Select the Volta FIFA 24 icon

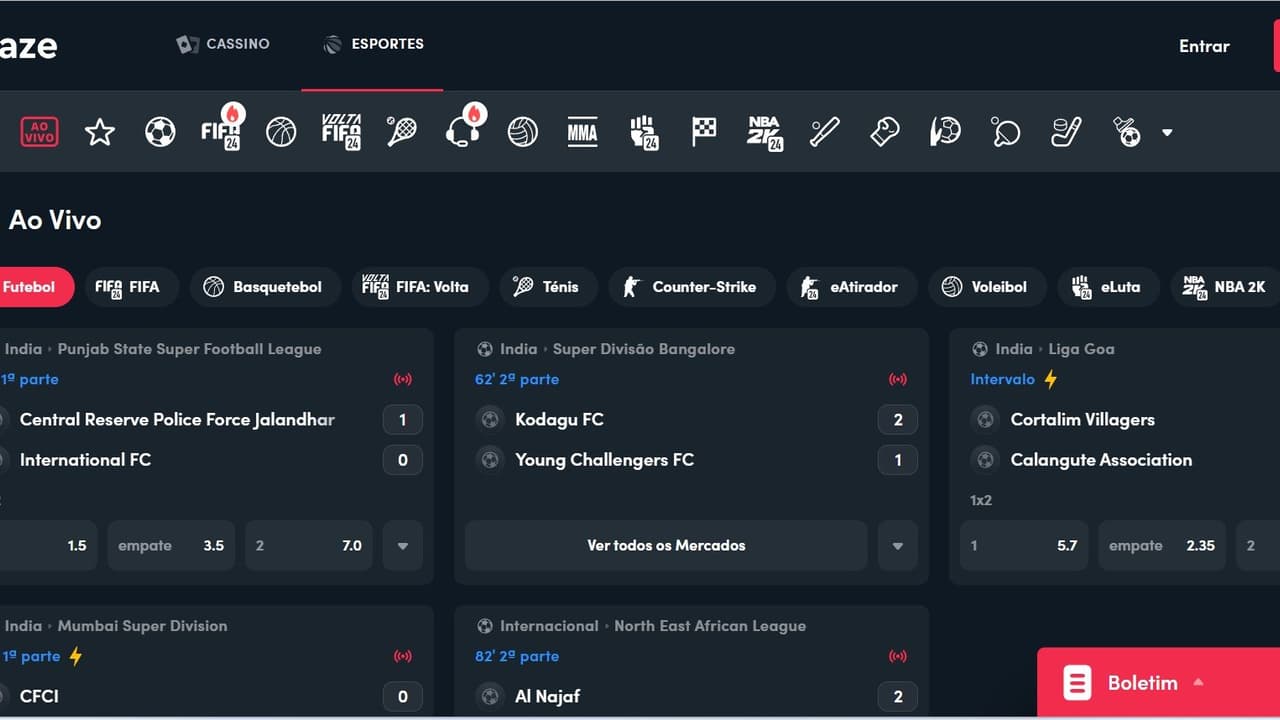[x=341, y=132]
